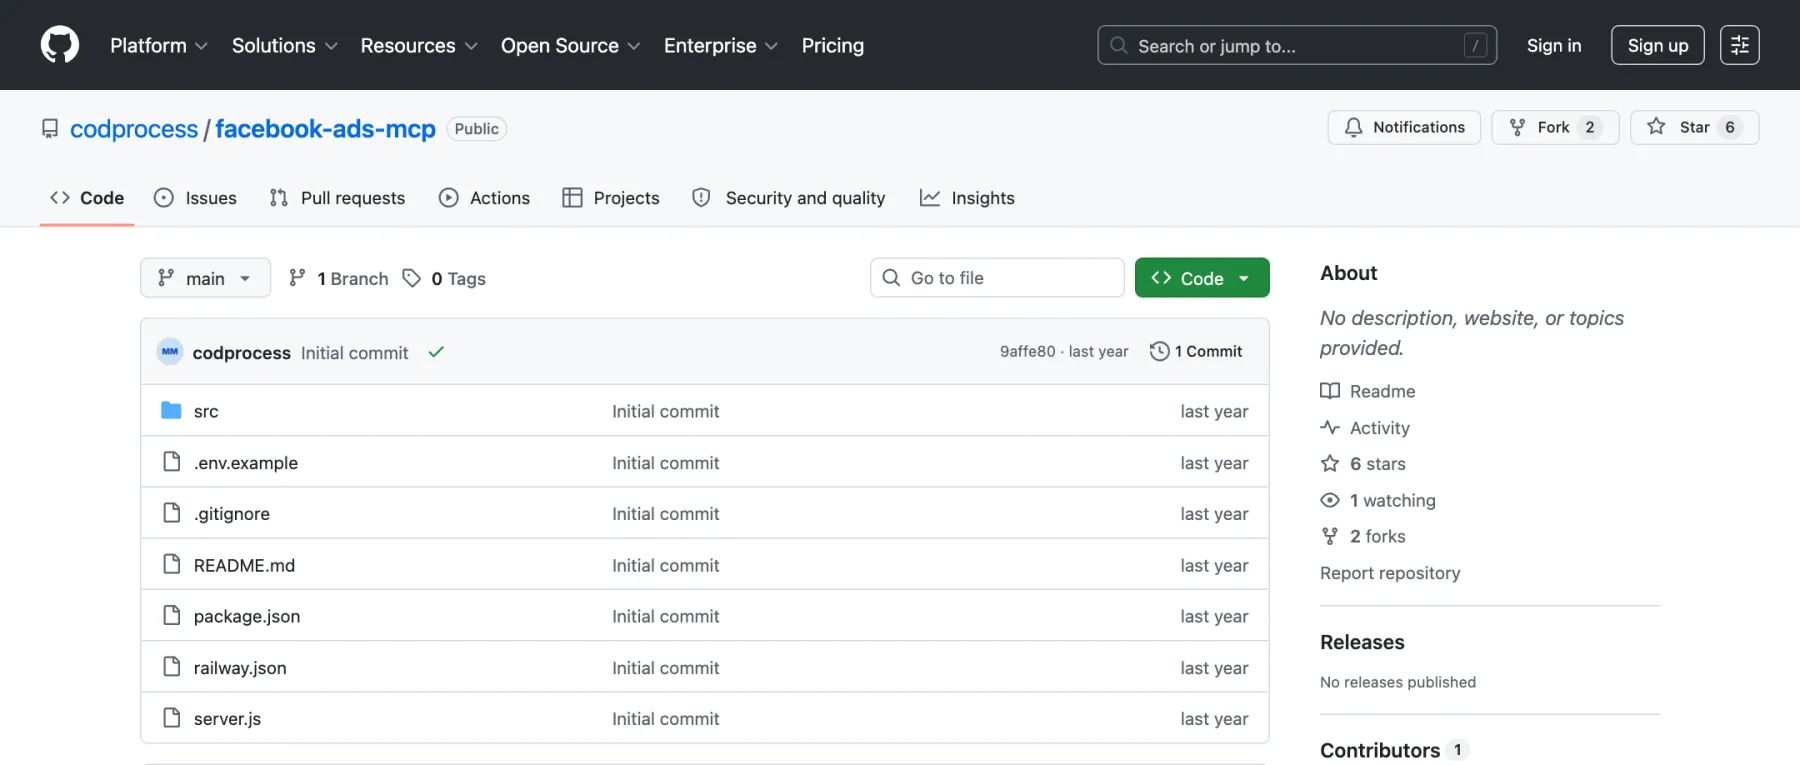1800x765 pixels.
Task: Switch to the Pull requests tab
Action: point(337,198)
